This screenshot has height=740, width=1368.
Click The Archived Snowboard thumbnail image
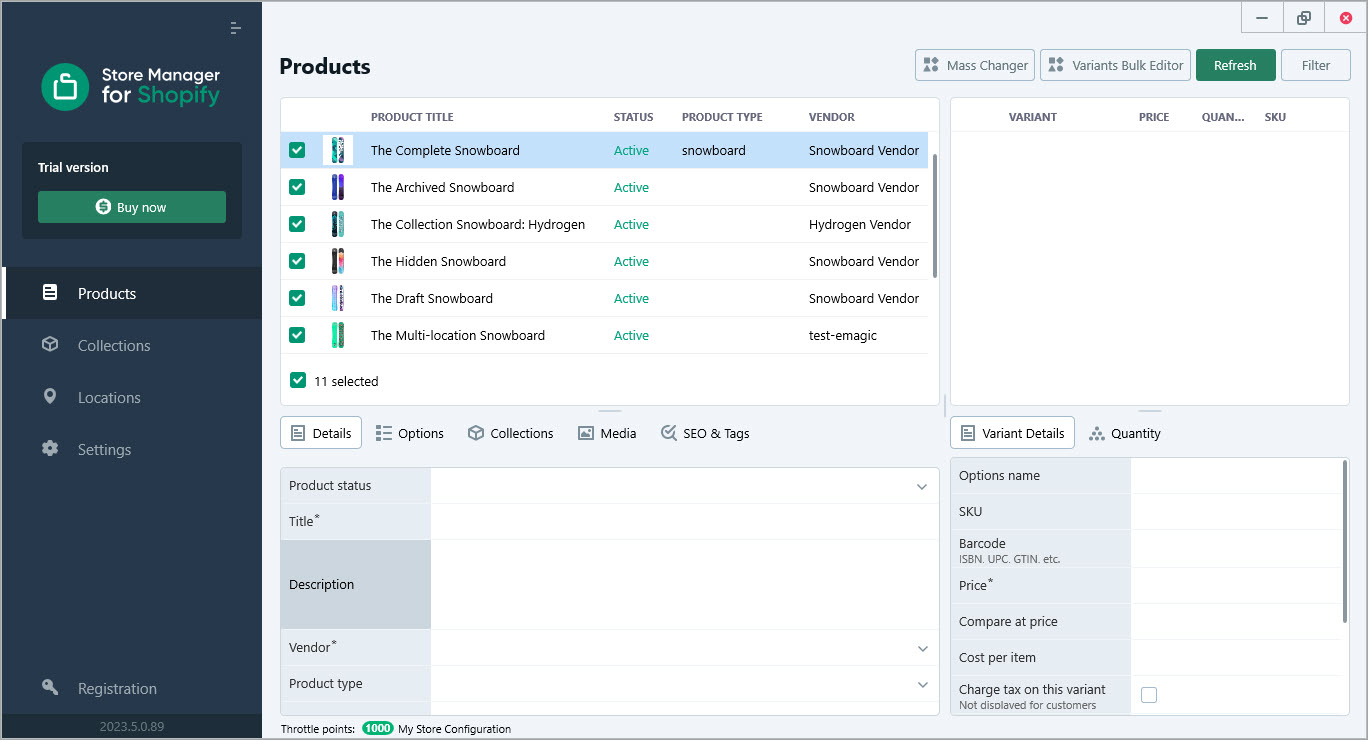[x=338, y=187]
